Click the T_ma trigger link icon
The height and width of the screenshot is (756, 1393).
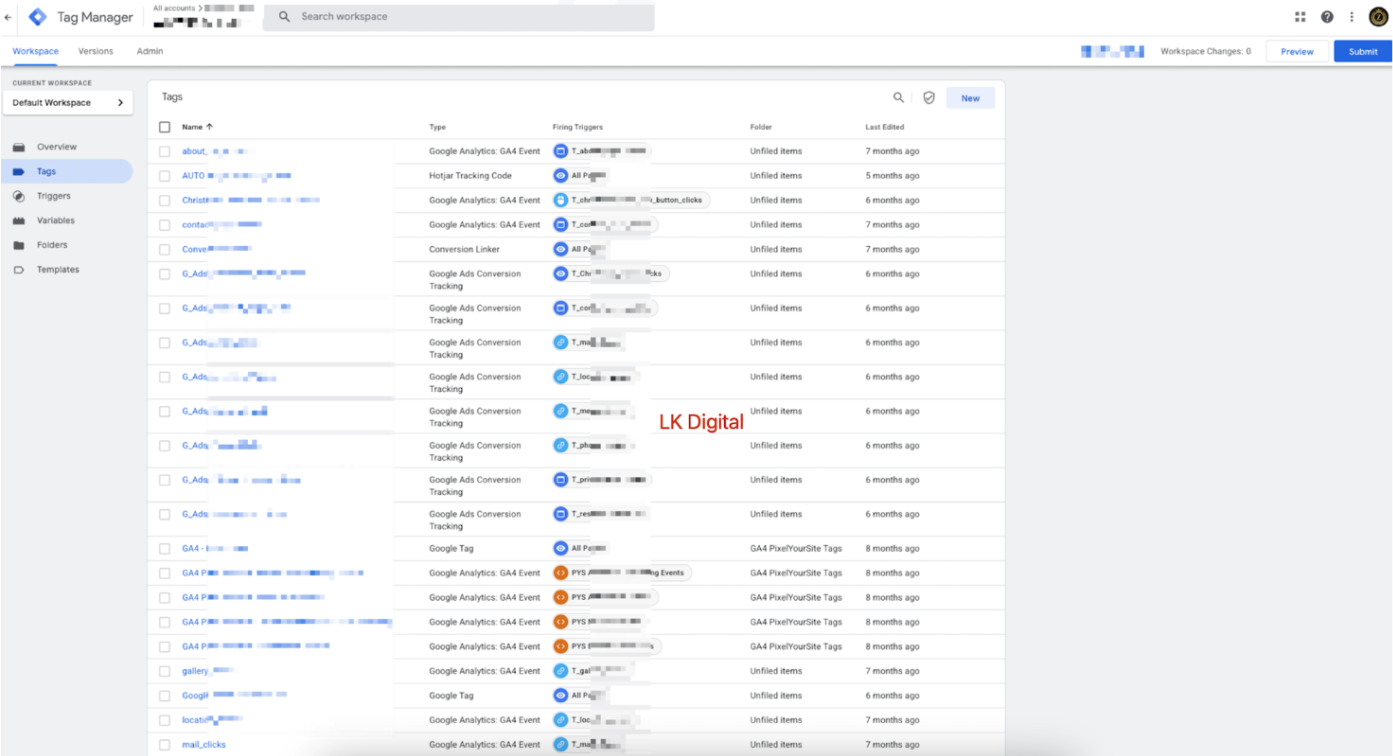pos(561,342)
